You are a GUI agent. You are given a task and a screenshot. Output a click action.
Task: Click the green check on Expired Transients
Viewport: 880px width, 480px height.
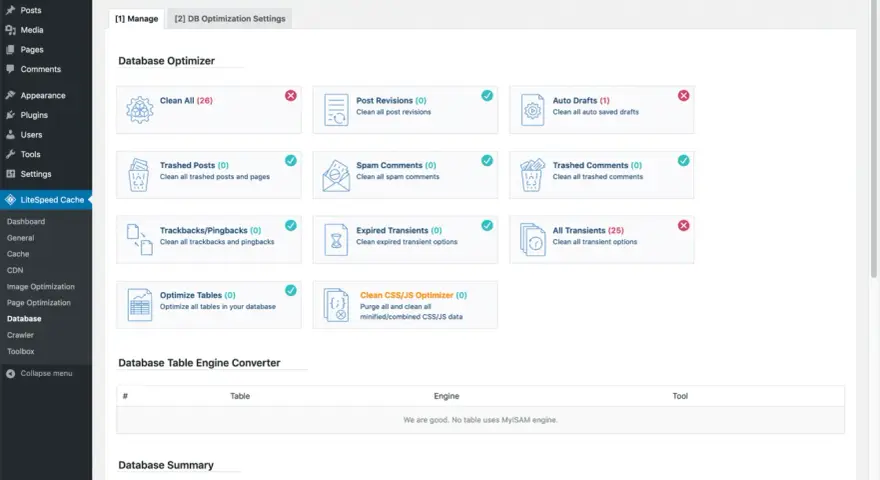coord(487,225)
